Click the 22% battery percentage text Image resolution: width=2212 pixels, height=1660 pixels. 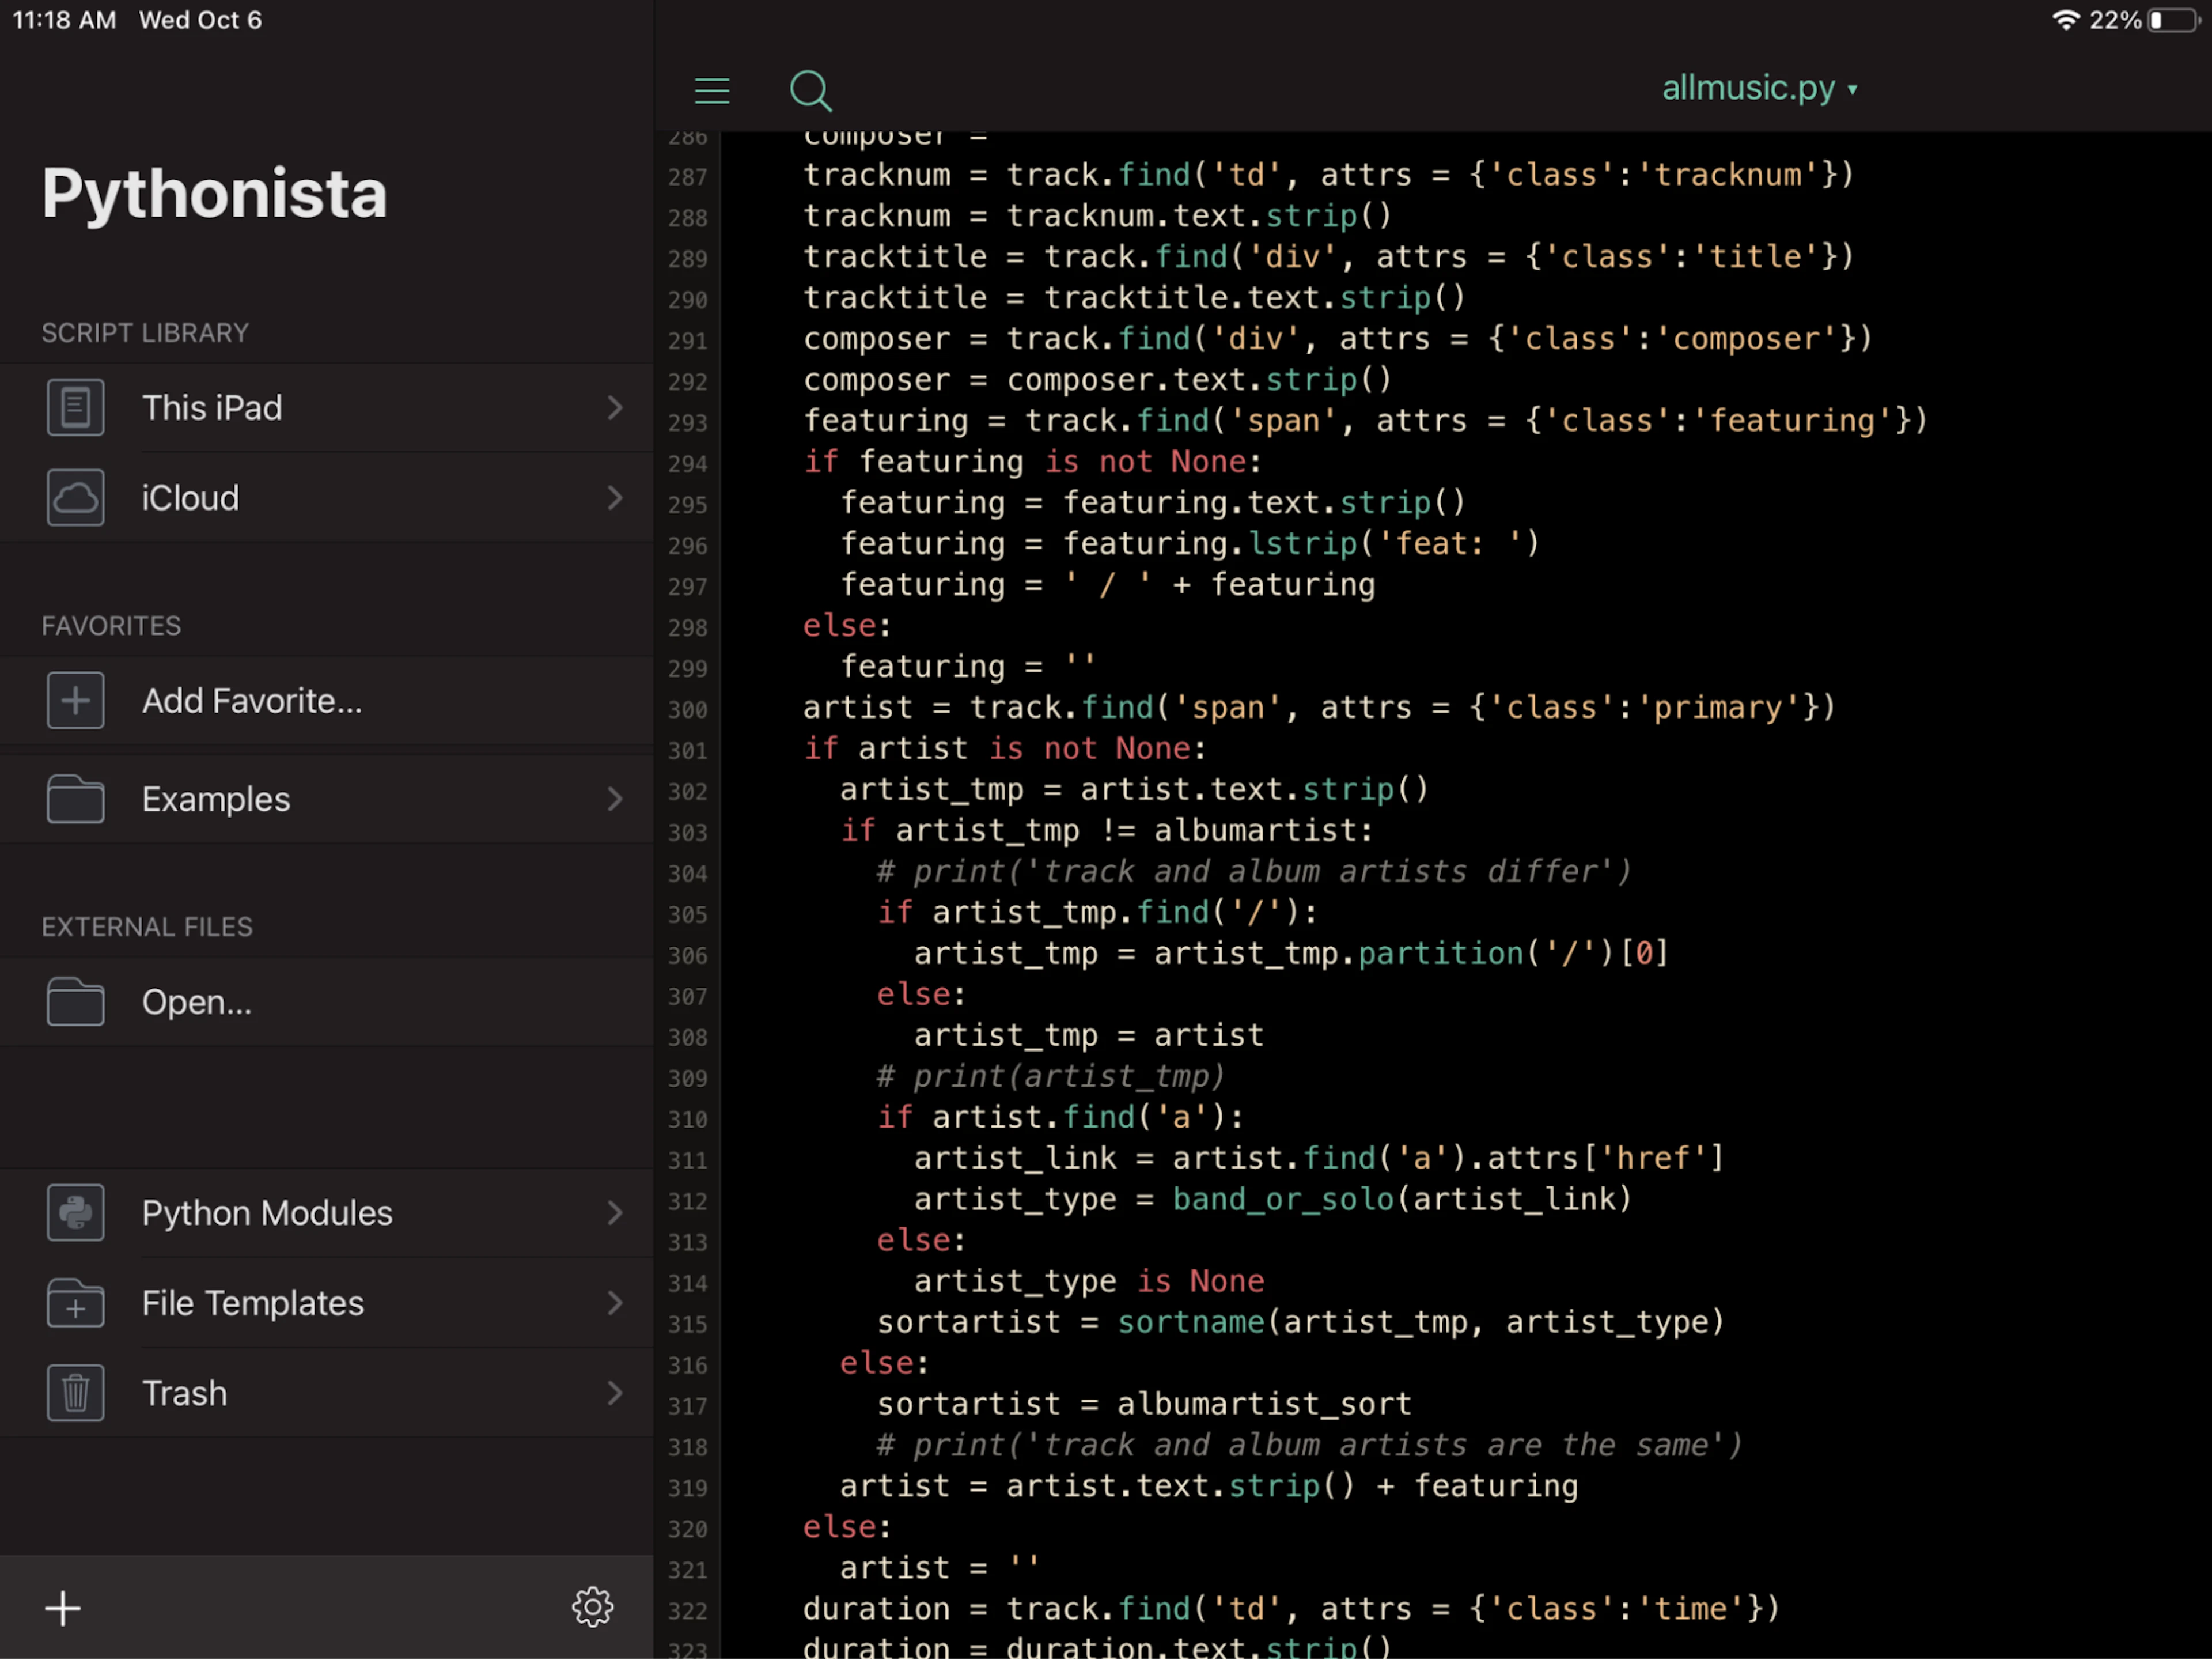tap(2115, 20)
